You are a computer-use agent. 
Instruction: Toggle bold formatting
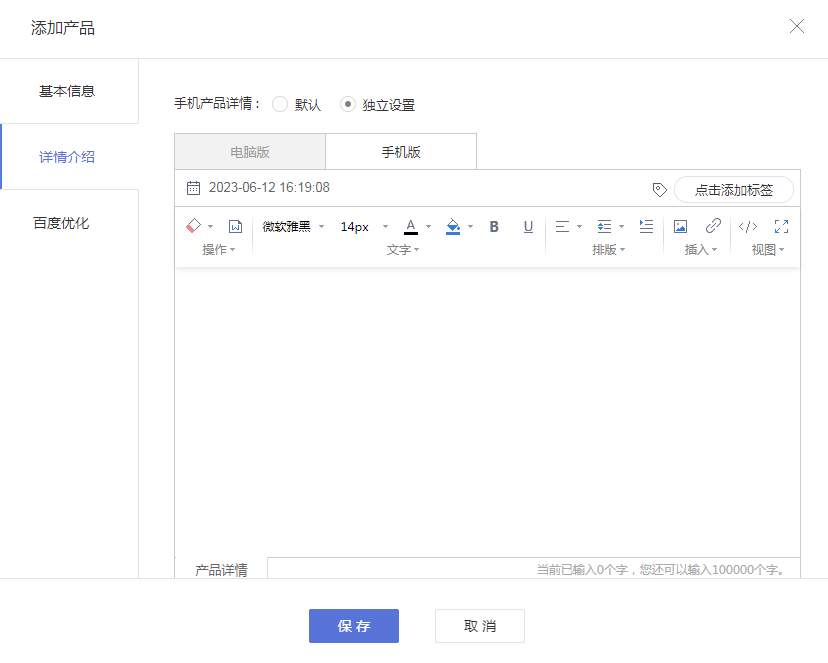[494, 226]
